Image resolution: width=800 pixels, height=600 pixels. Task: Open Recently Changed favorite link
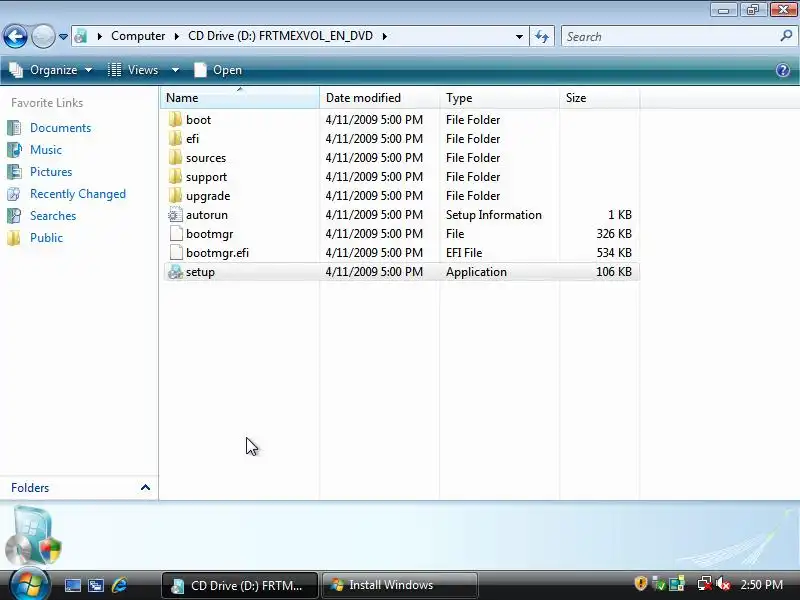[78, 194]
